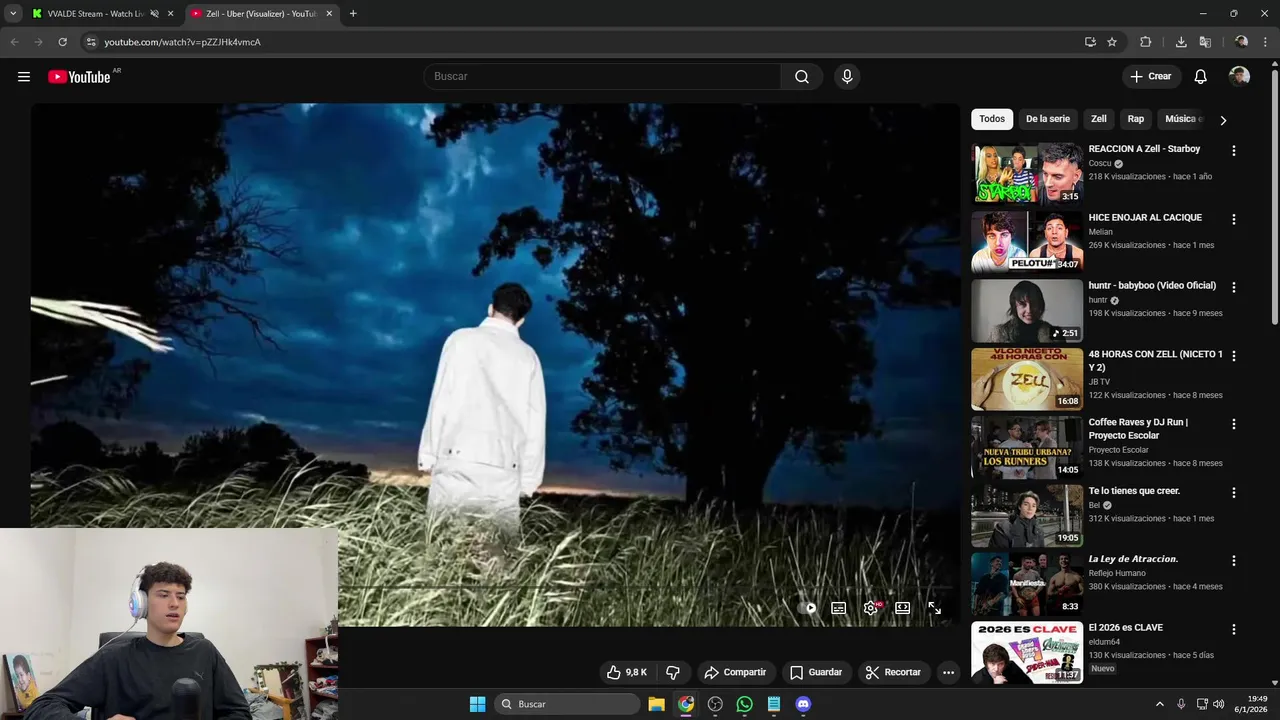Select the Música filter chip
Screen dimensions: 1280x720
(1182, 119)
